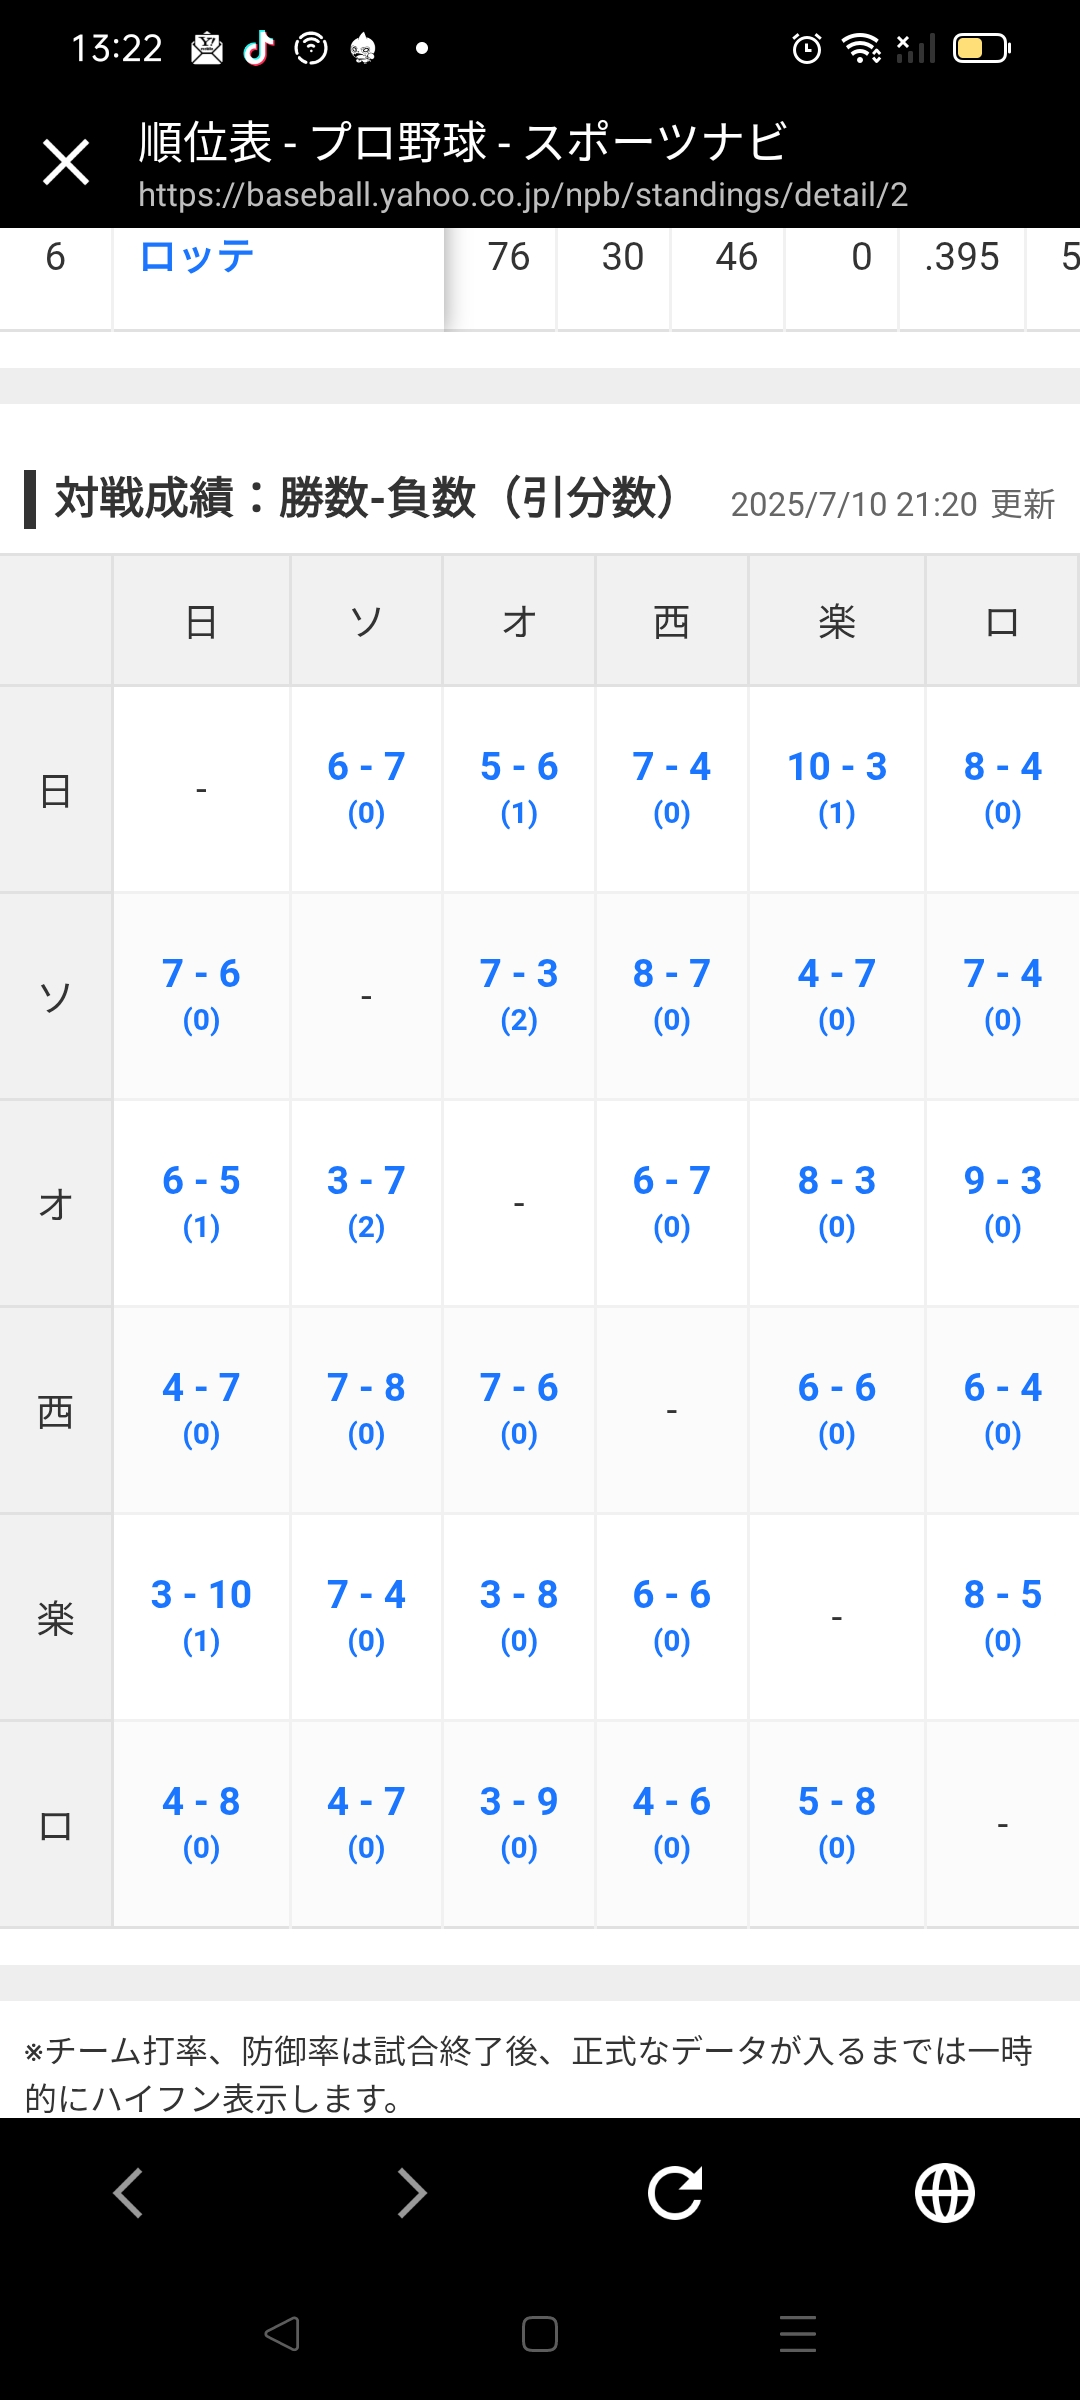Open the 9 - 3 record versus ロ

coord(1003,1202)
